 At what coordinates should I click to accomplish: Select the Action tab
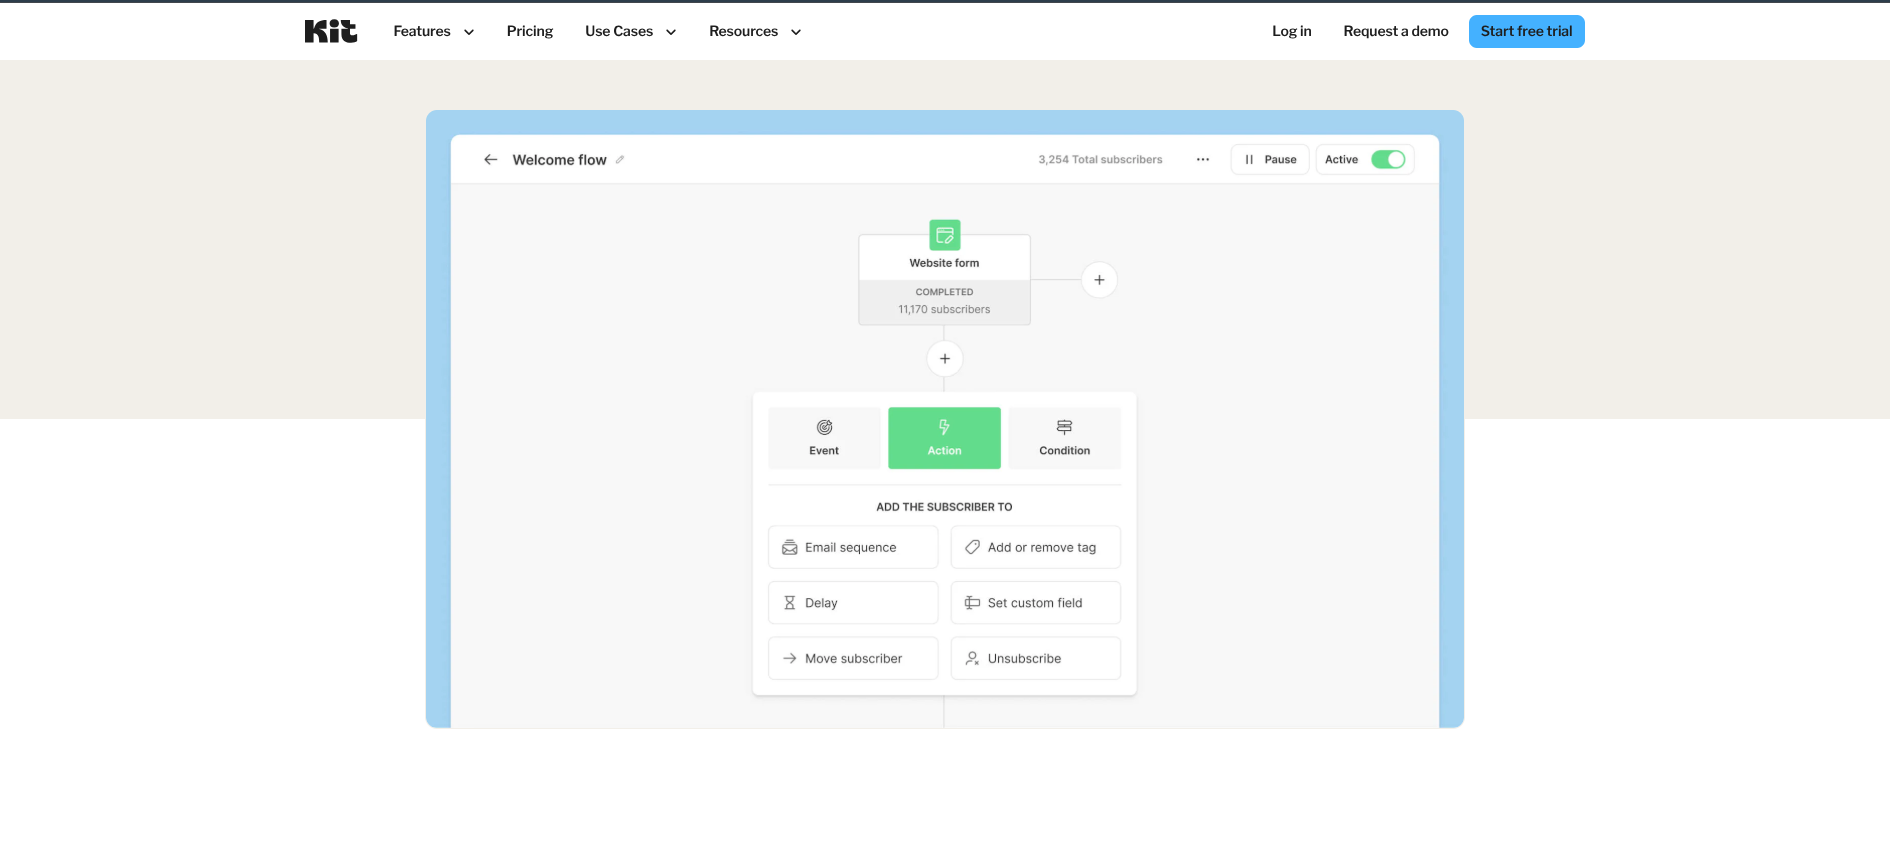[944, 438]
